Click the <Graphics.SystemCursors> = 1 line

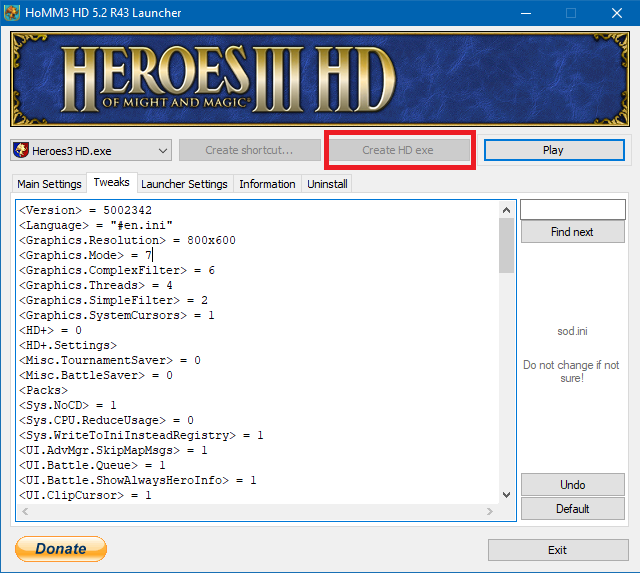(x=117, y=315)
